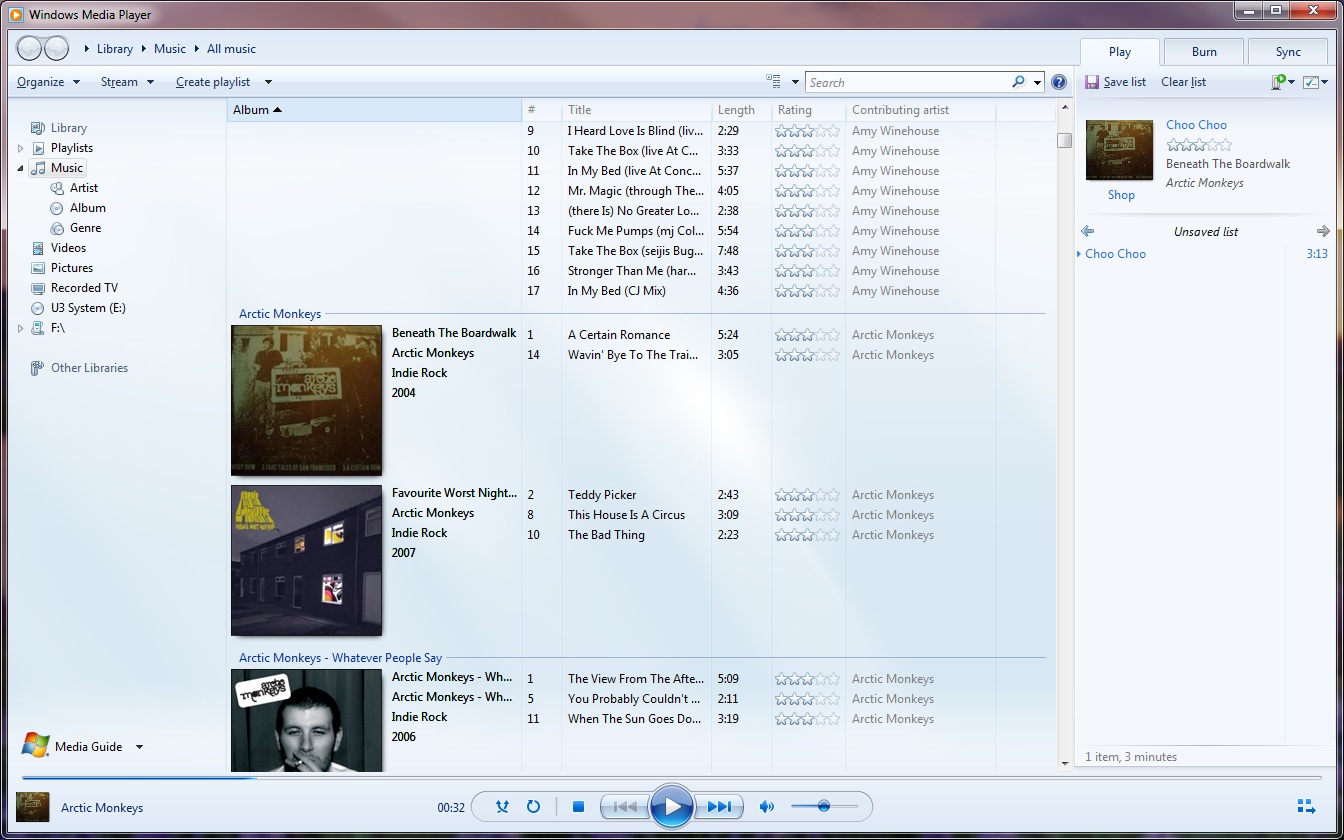Collapse the Music tree node
Image resolution: width=1344 pixels, height=840 pixels.
point(20,168)
